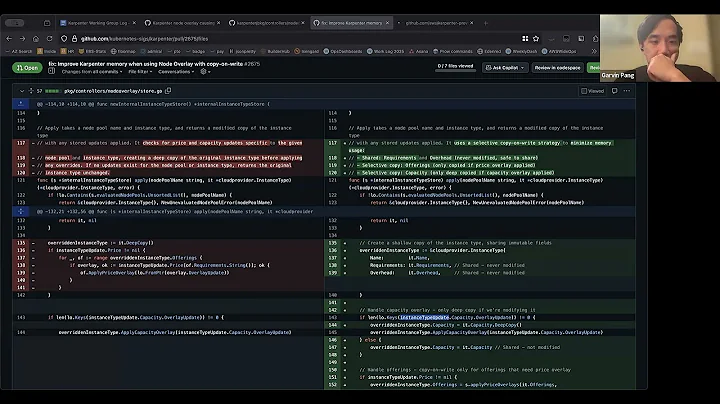
Task: Click the pkg/controllers/nodeoverlay/store.go file name
Action: 113,91
